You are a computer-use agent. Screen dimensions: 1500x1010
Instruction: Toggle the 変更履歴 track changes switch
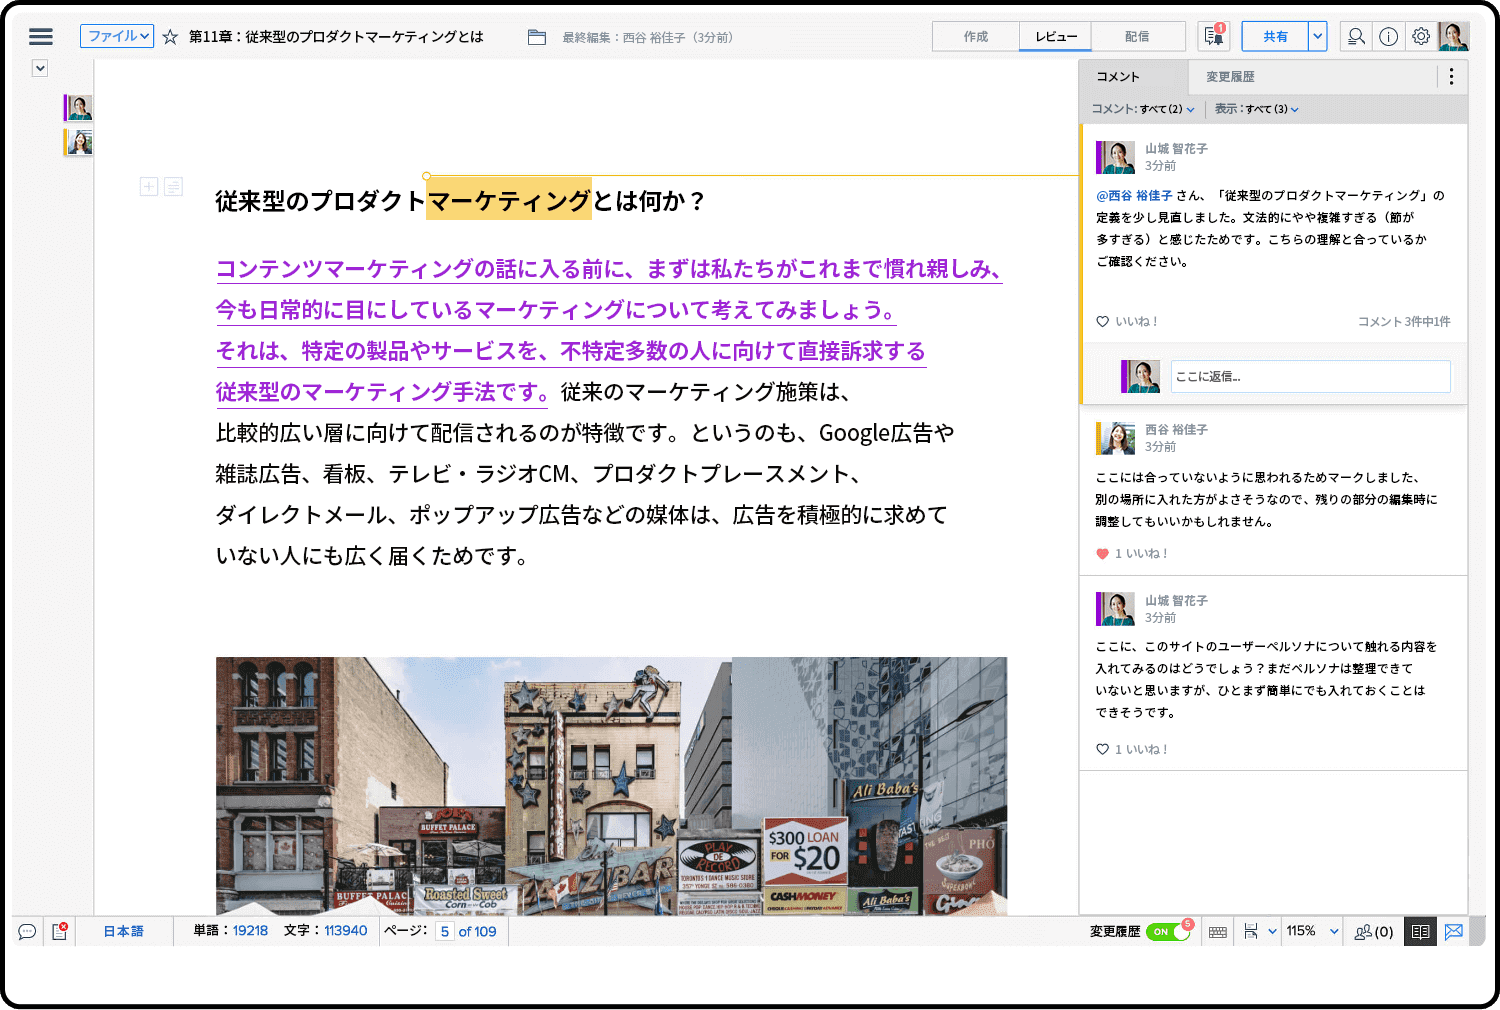(1167, 932)
